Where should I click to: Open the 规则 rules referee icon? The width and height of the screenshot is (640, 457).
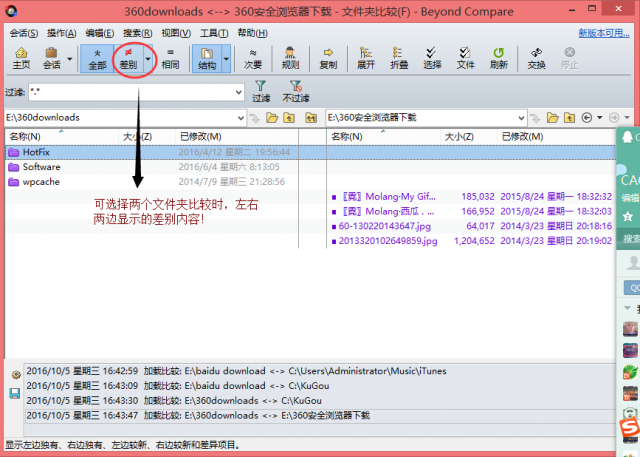(290, 58)
